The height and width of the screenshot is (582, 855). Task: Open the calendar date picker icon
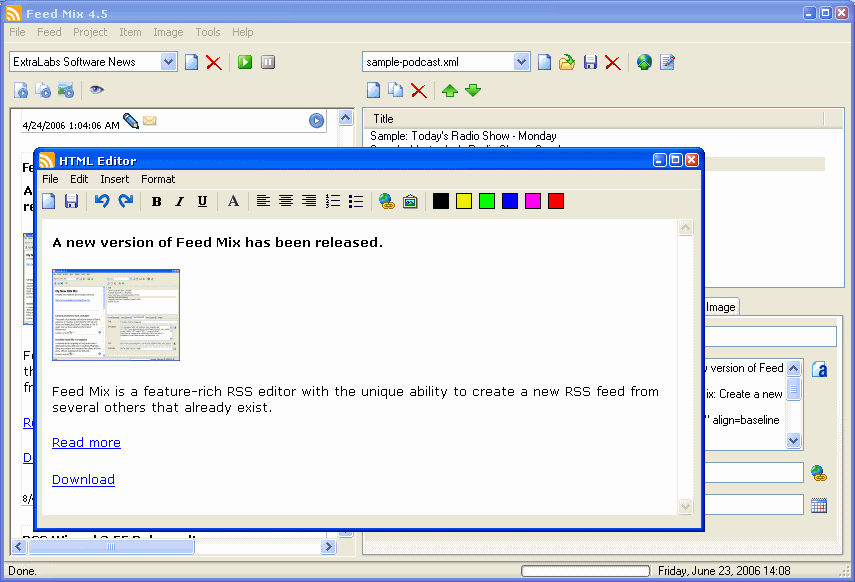click(818, 505)
